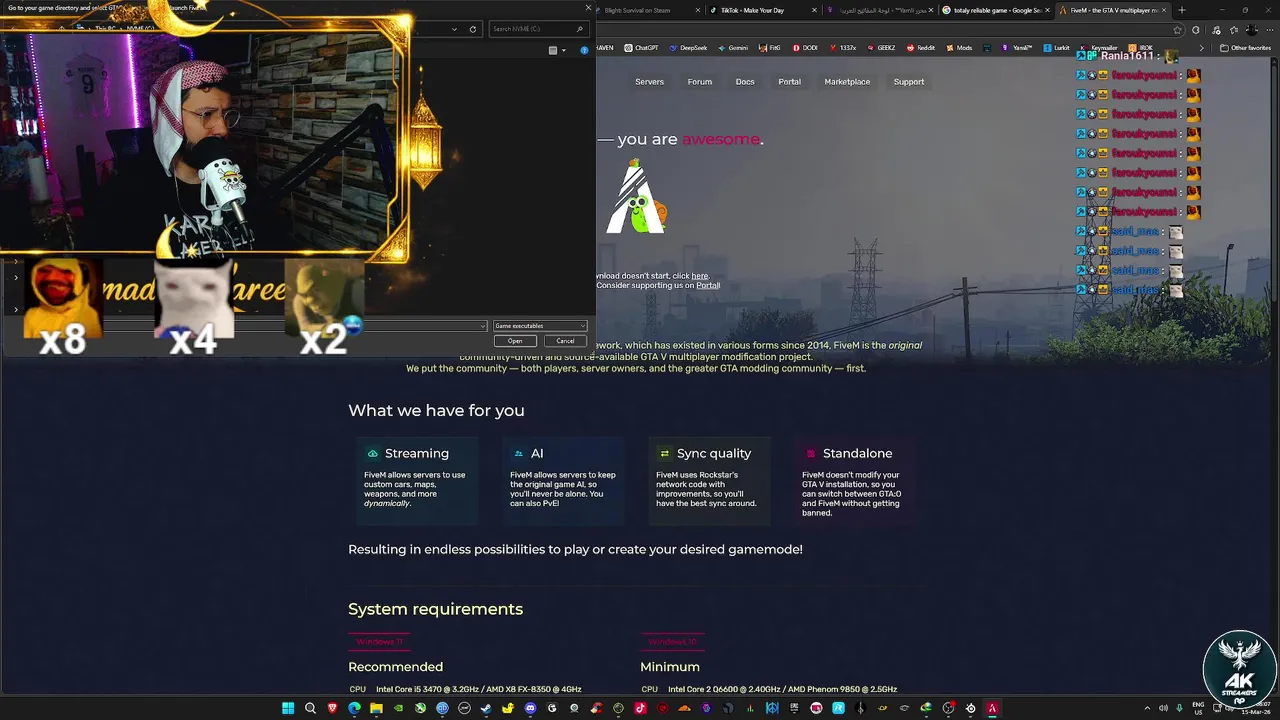Select the AI feature card
Viewport: 1280px width, 720px height.
563,481
